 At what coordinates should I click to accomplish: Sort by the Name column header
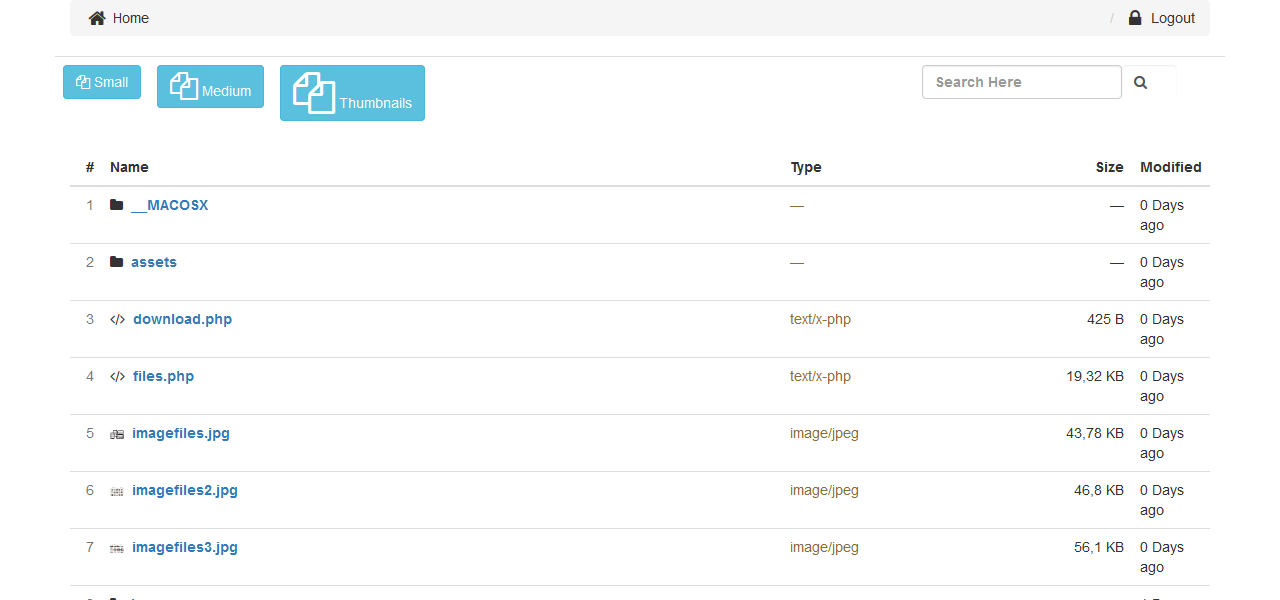click(129, 167)
